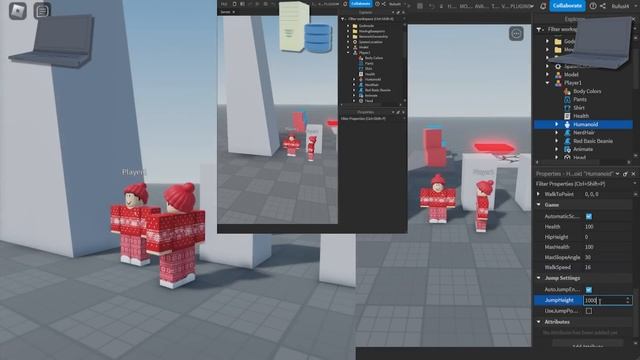The image size is (640, 360).
Task: Expand the Model node in right Explorer
Action: coord(547,75)
